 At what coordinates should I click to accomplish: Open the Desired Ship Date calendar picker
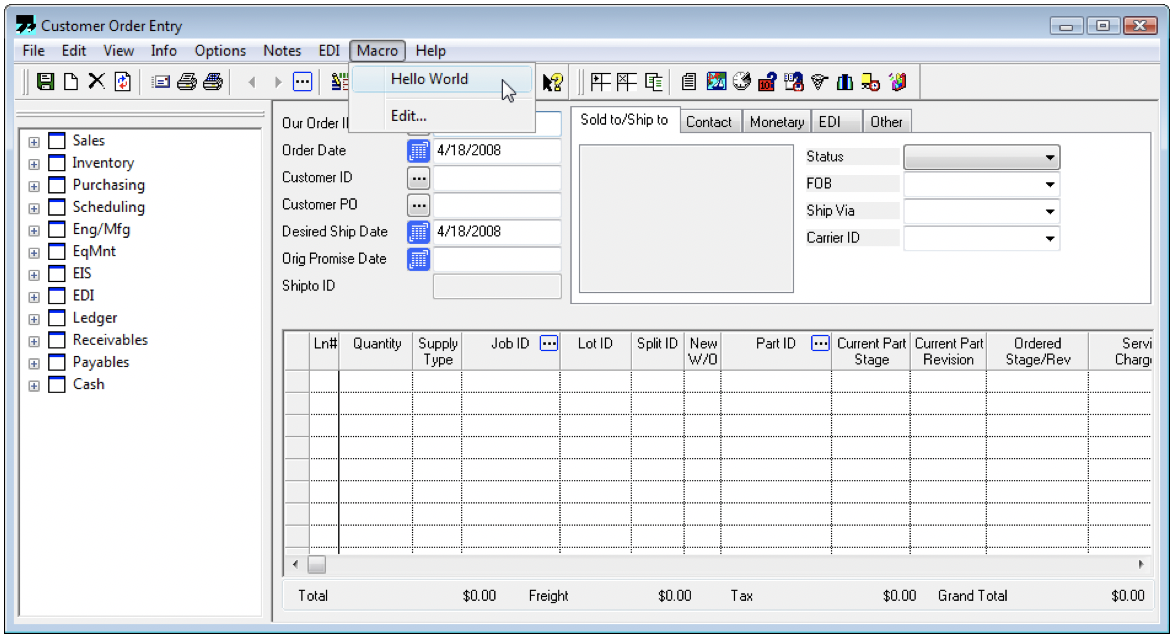tap(418, 232)
